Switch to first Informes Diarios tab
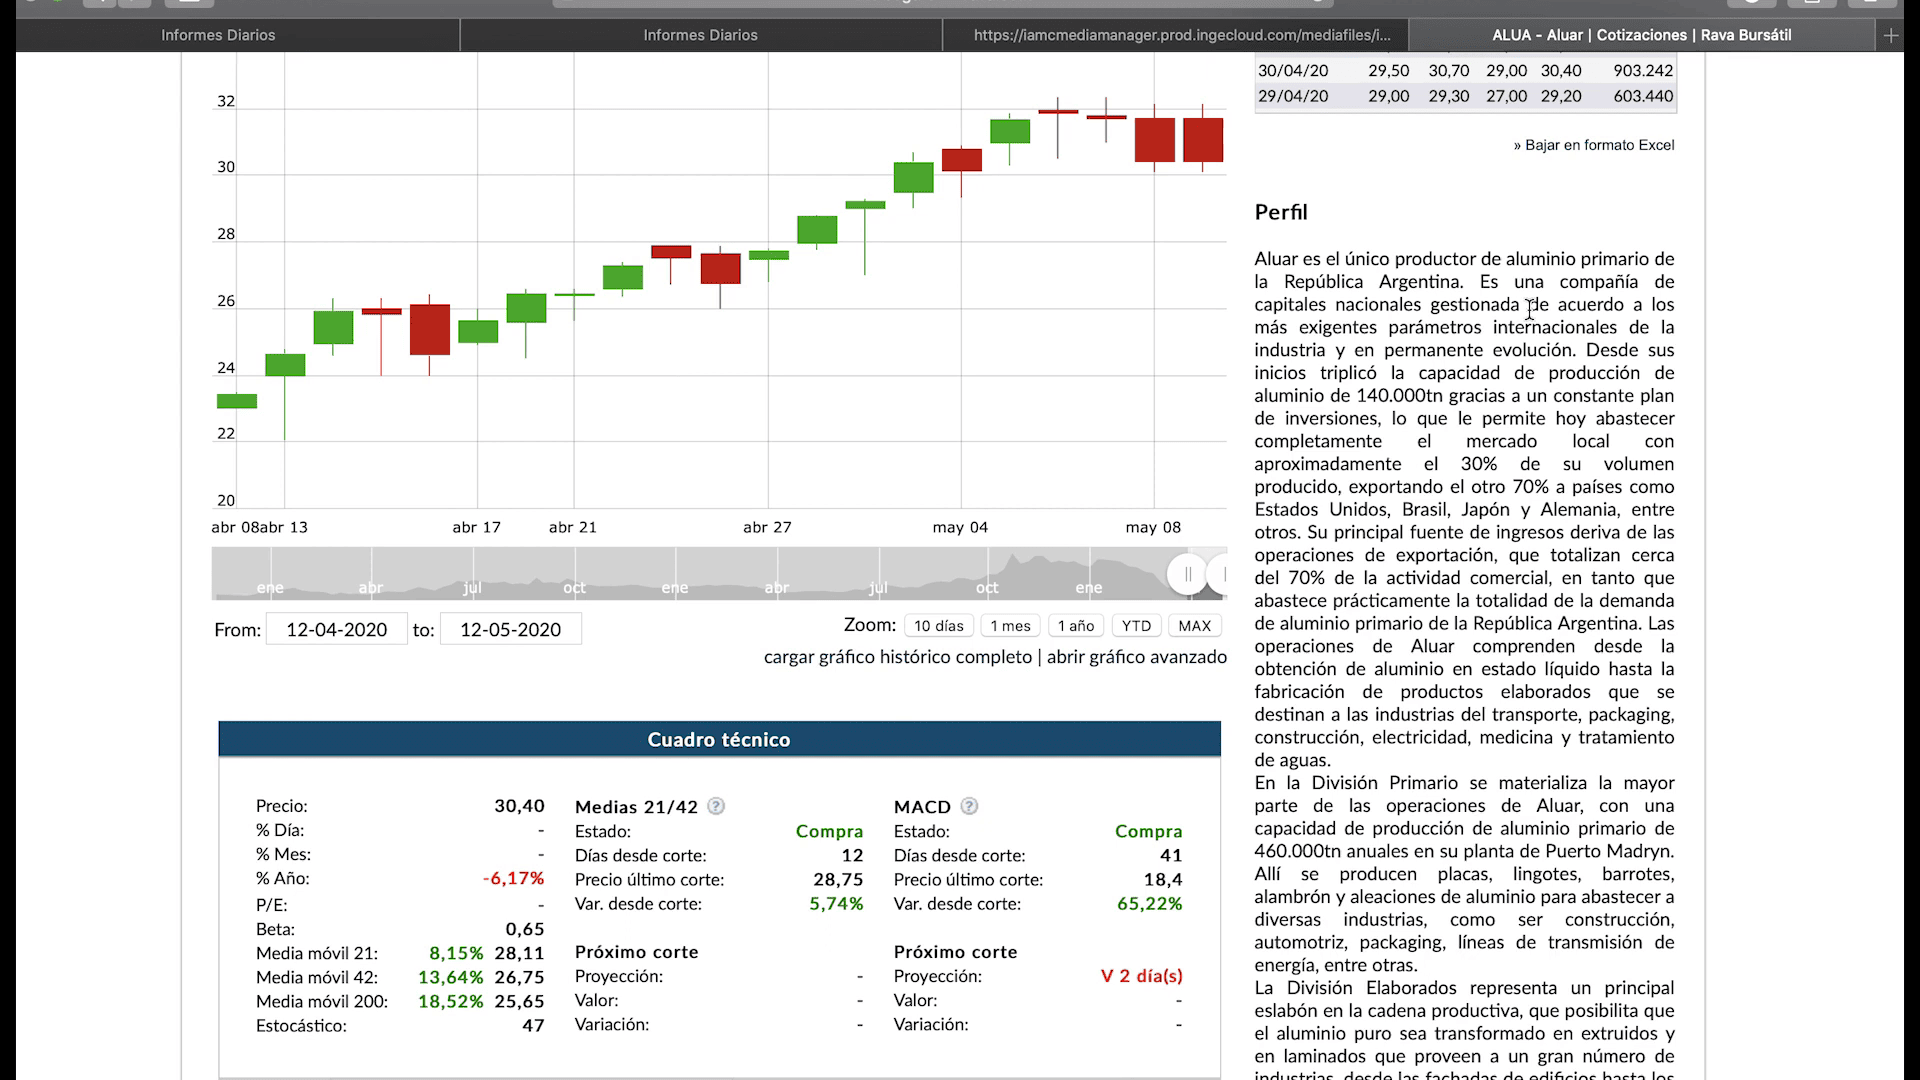The height and width of the screenshot is (1080, 1920). 218,35
